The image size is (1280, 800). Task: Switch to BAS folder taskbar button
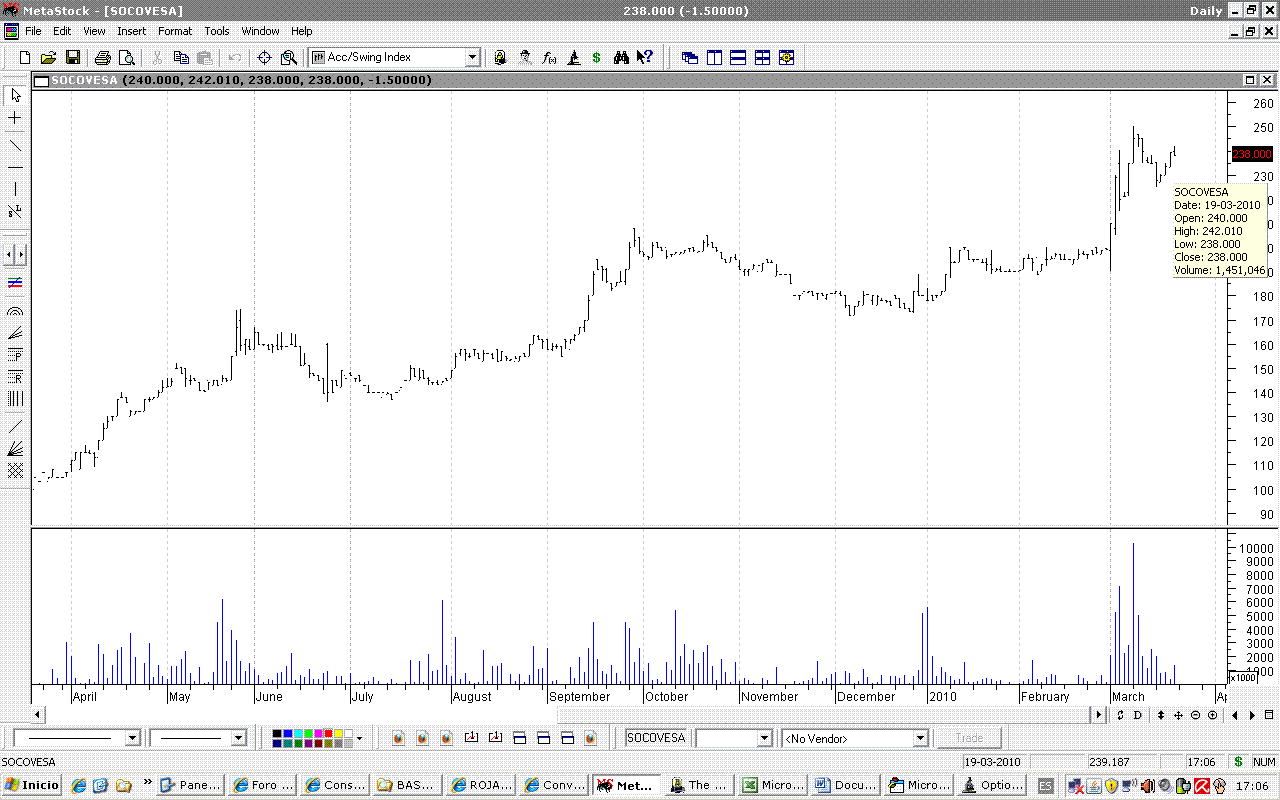pos(408,785)
